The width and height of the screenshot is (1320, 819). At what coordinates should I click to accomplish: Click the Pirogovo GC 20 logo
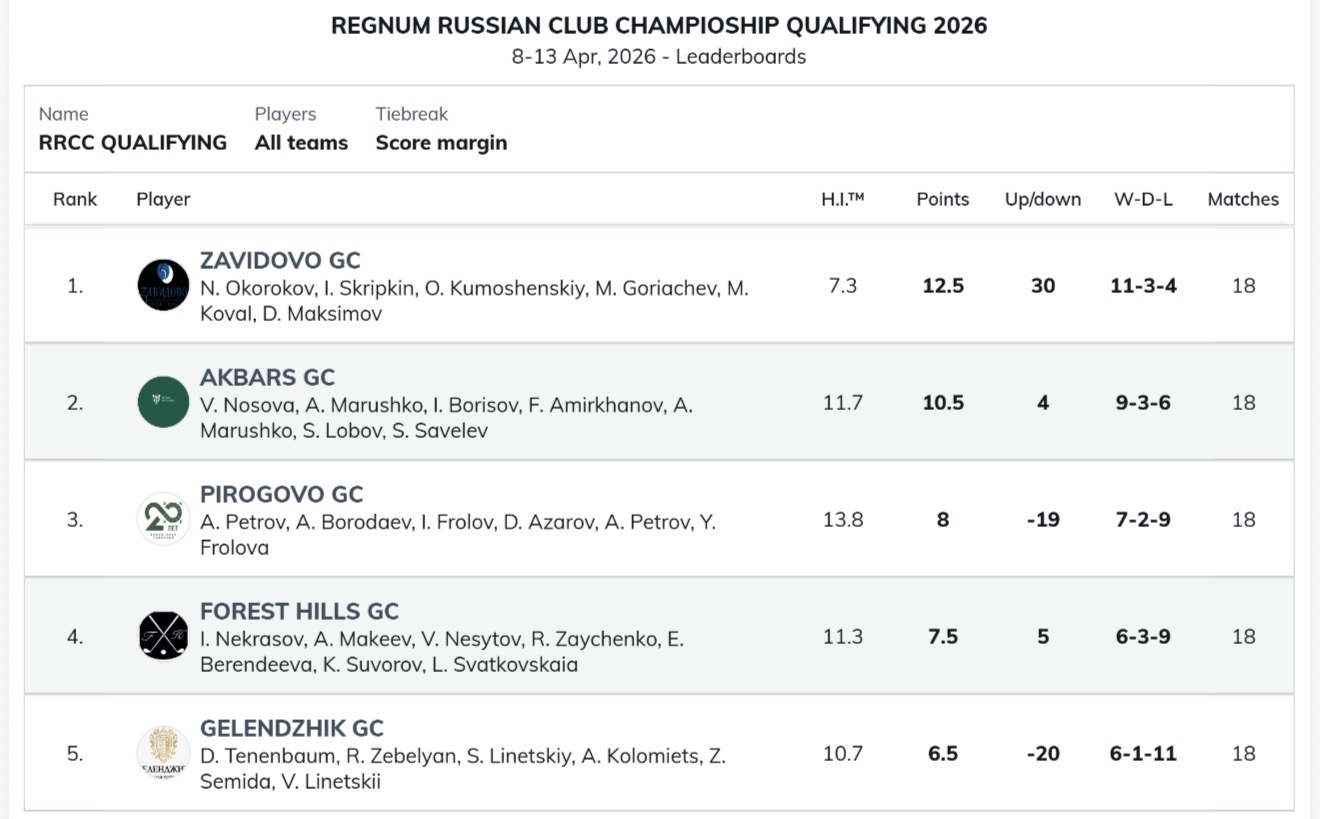(163, 519)
